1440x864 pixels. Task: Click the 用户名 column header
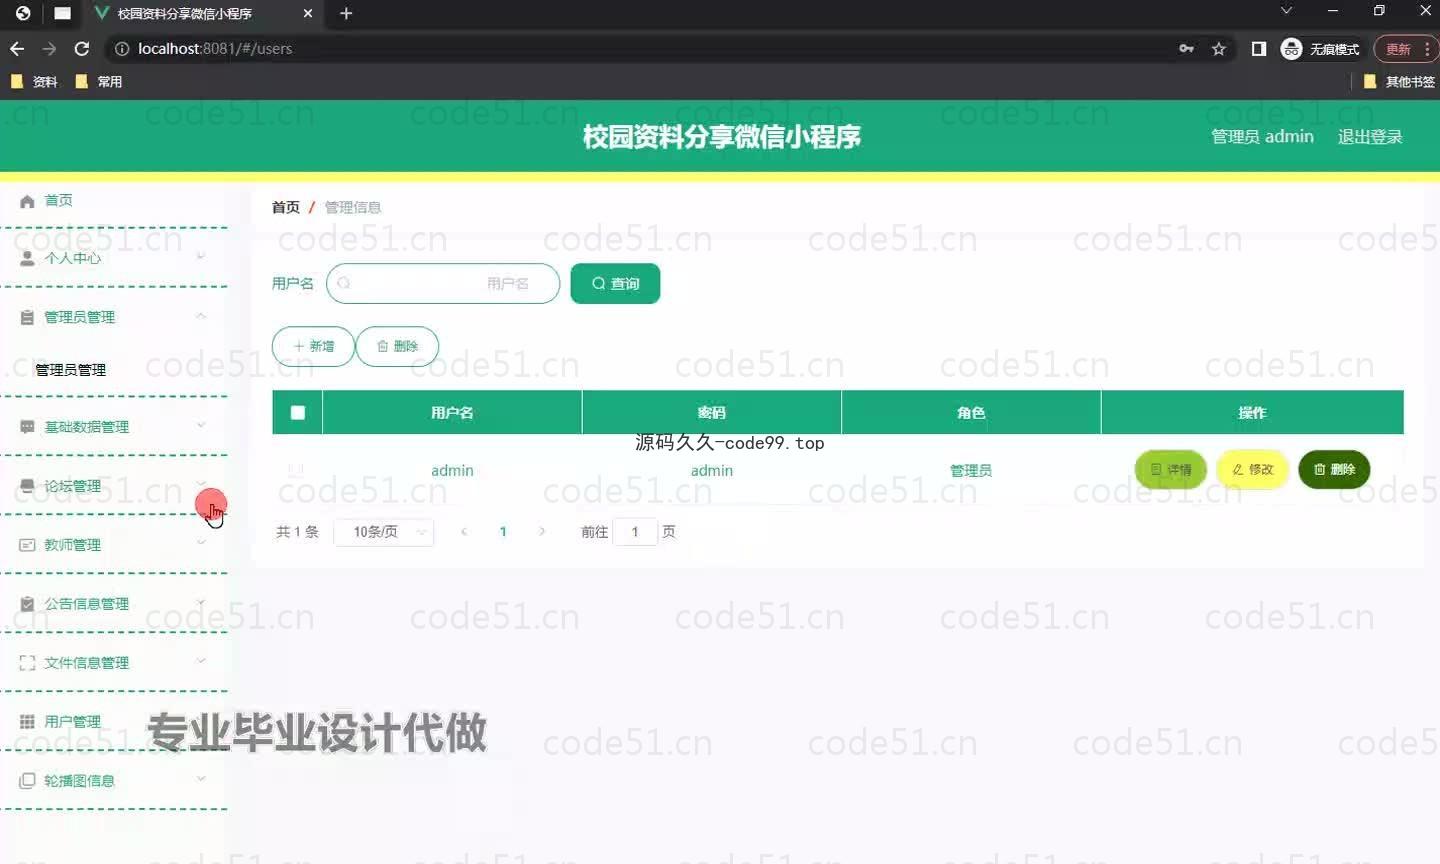452,412
